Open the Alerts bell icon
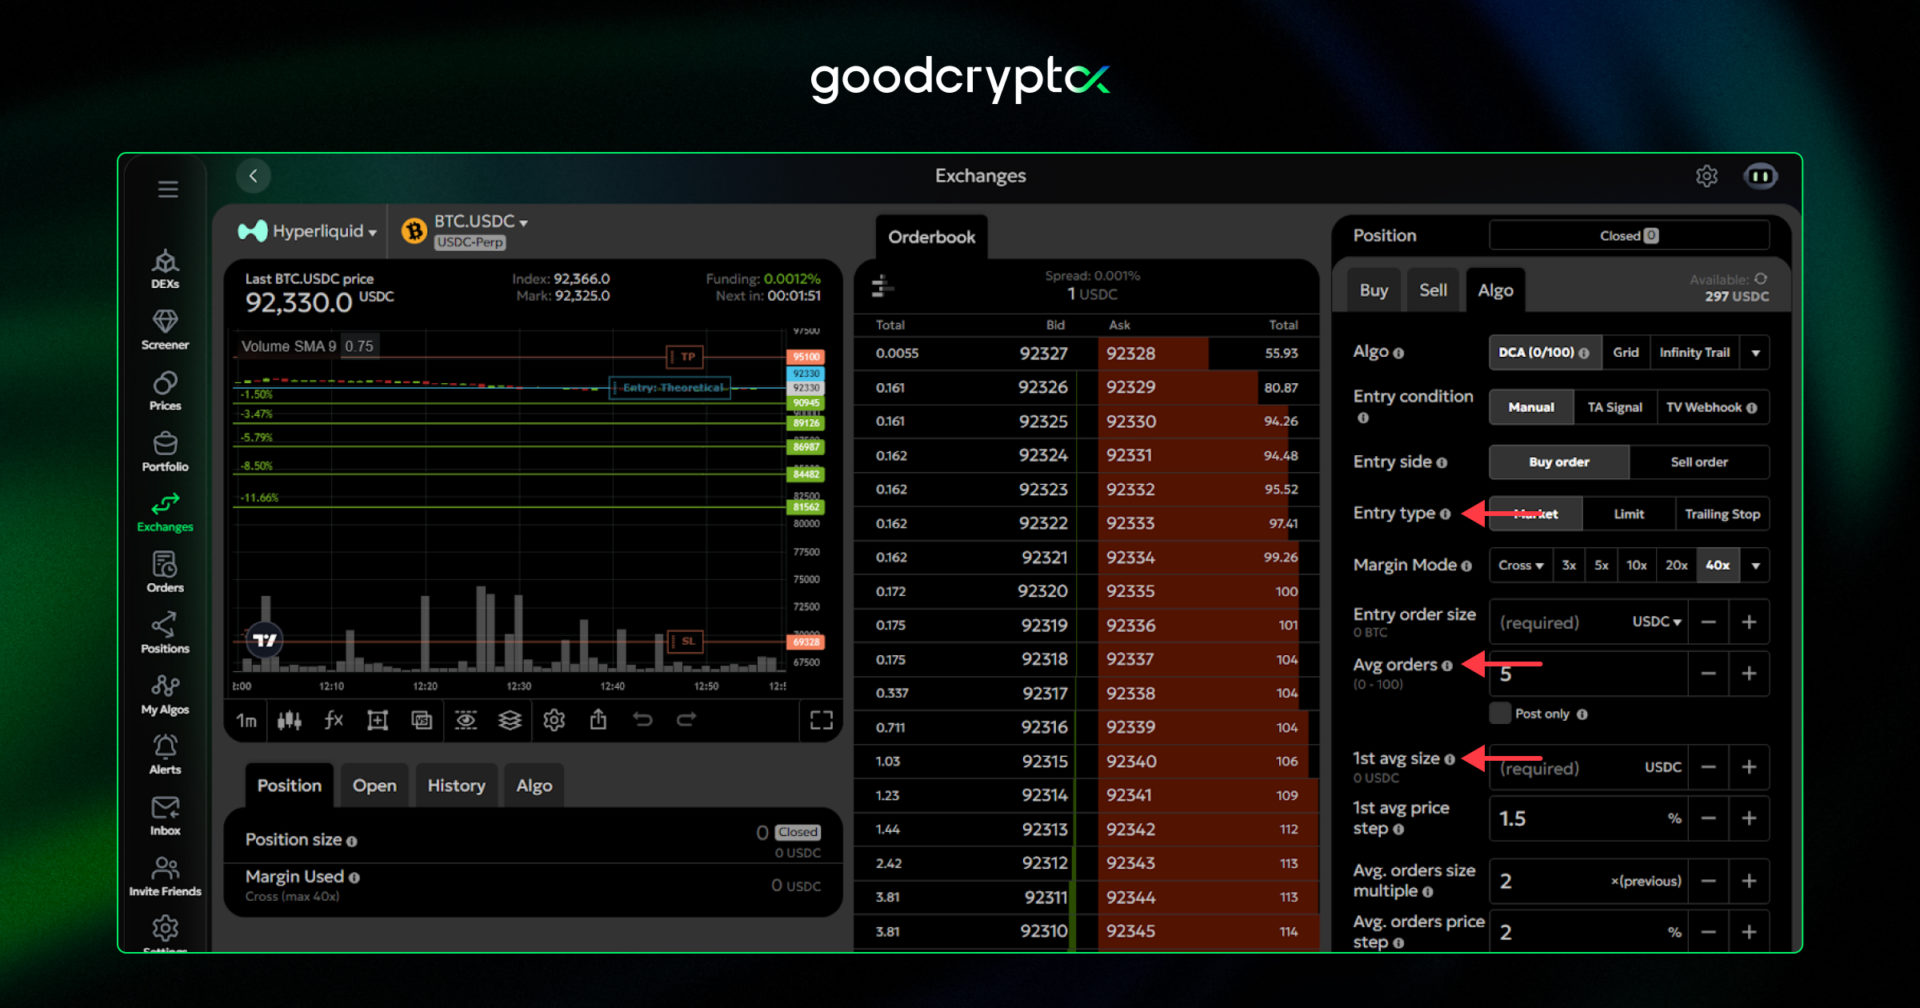Viewport: 1920px width, 1008px height. pos(165,754)
